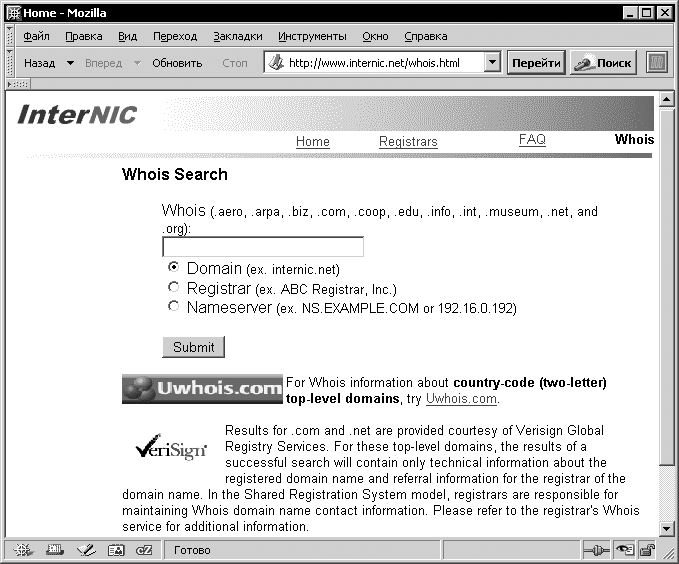This screenshot has width=679, height=564.
Task: Select the Registrar radio button
Action: coord(173,287)
